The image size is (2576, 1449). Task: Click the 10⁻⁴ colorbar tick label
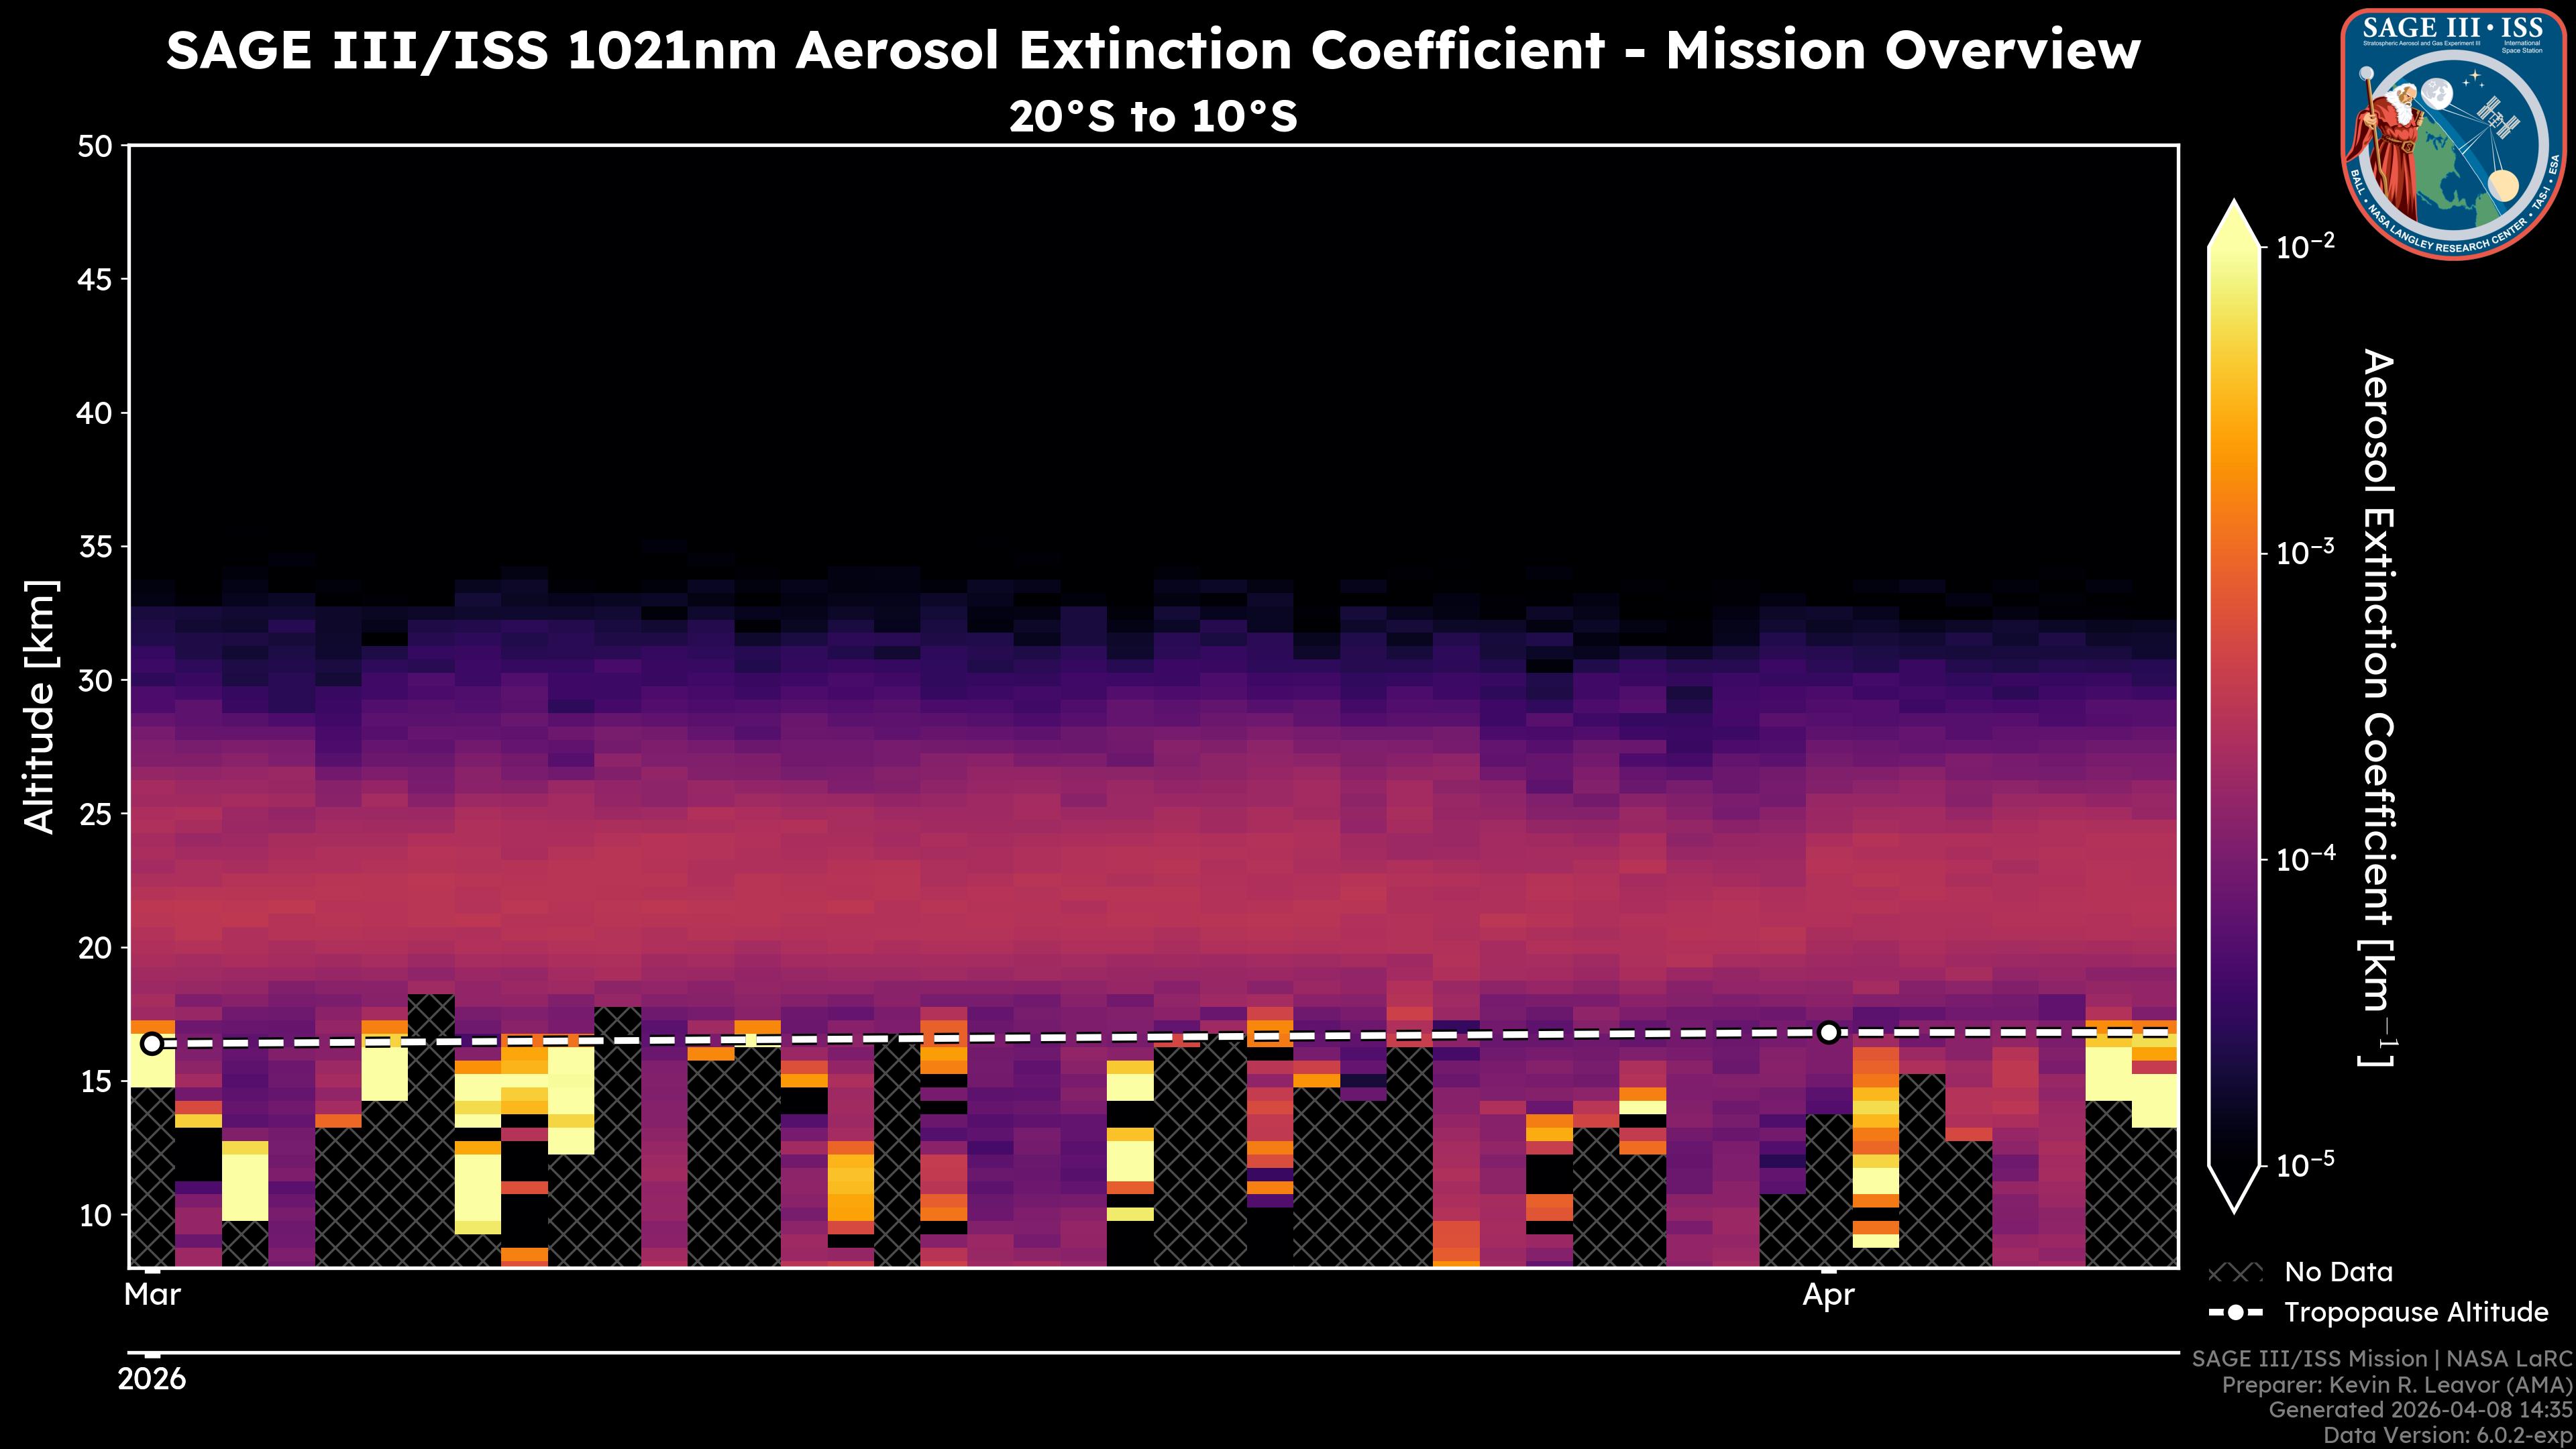[2305, 859]
